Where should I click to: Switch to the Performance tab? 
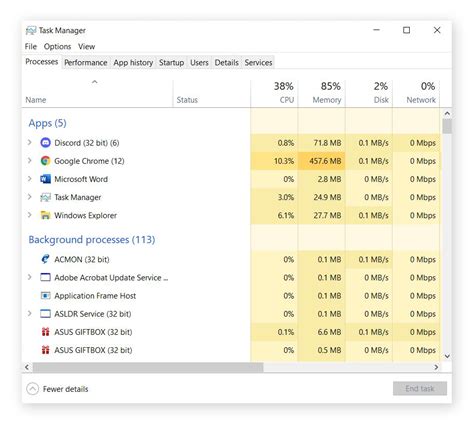pos(86,63)
